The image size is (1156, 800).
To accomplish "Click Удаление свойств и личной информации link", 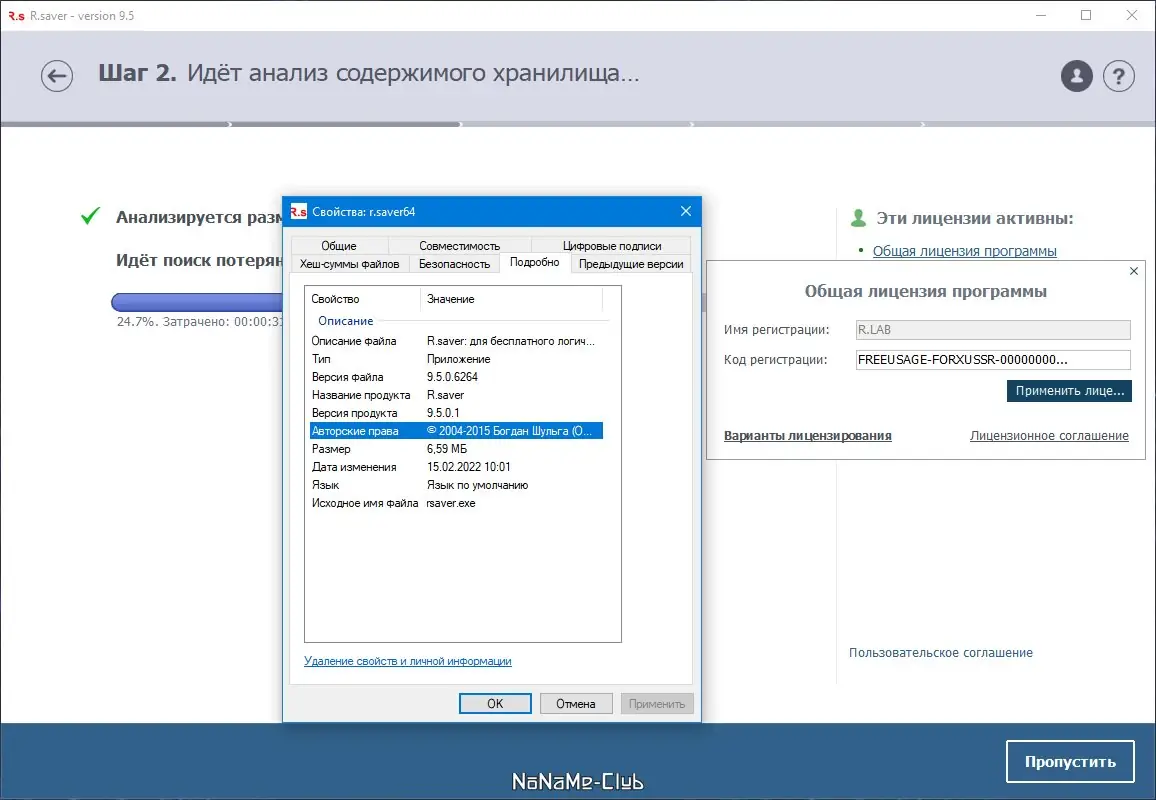I will point(408,661).
